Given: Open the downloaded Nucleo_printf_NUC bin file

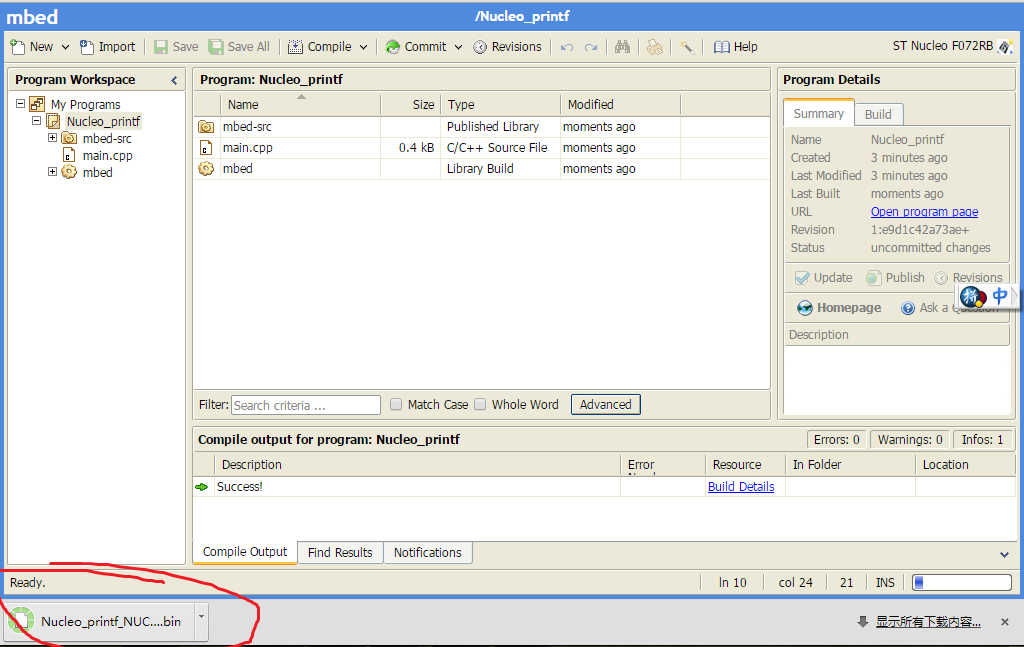Looking at the screenshot, I should [99, 621].
